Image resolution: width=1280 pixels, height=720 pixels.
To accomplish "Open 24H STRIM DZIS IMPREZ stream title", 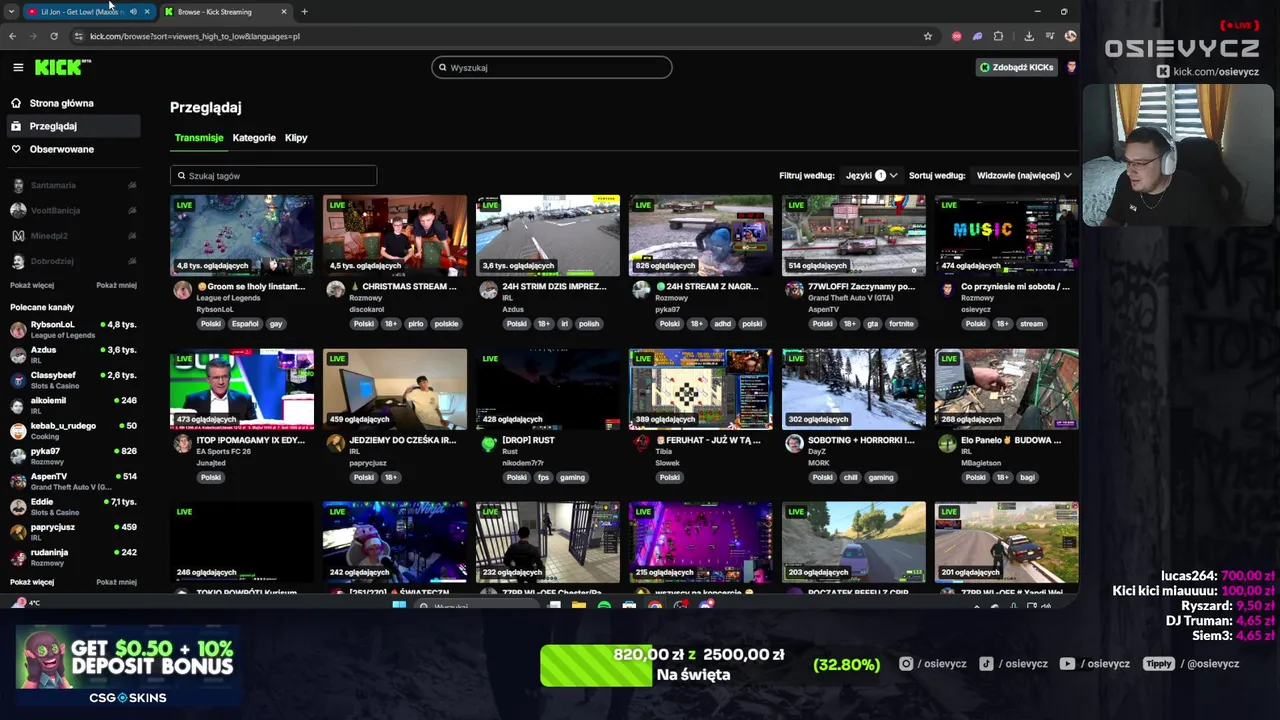I will [554, 287].
